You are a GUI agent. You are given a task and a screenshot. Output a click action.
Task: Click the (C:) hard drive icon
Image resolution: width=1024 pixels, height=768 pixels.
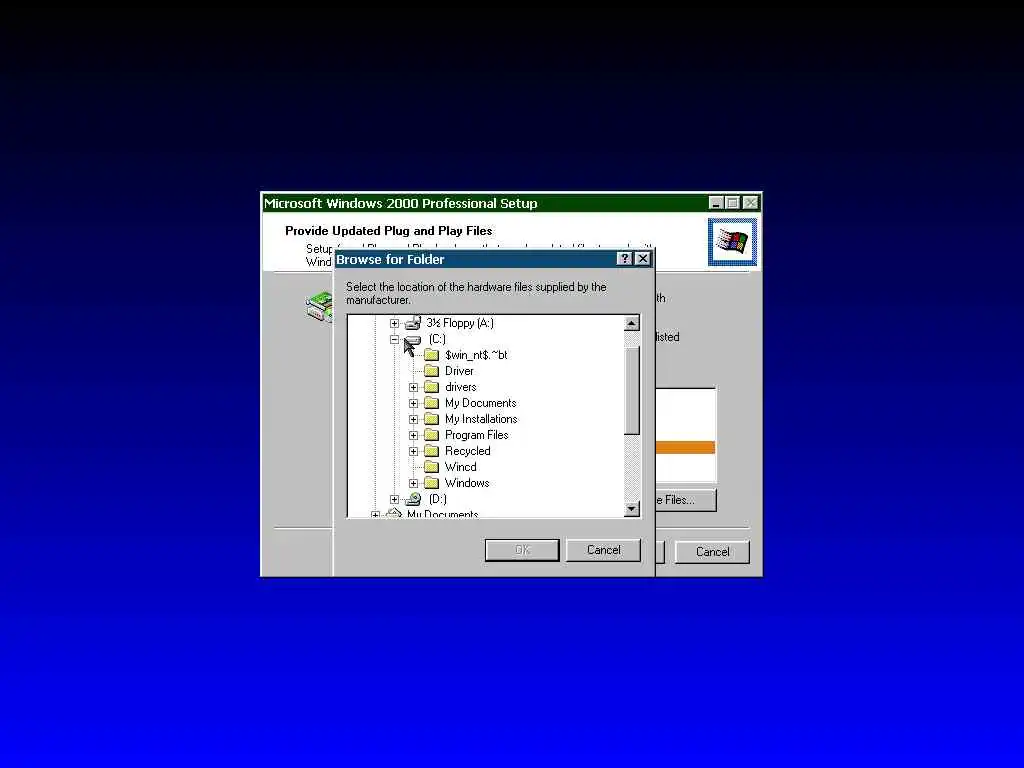point(413,340)
